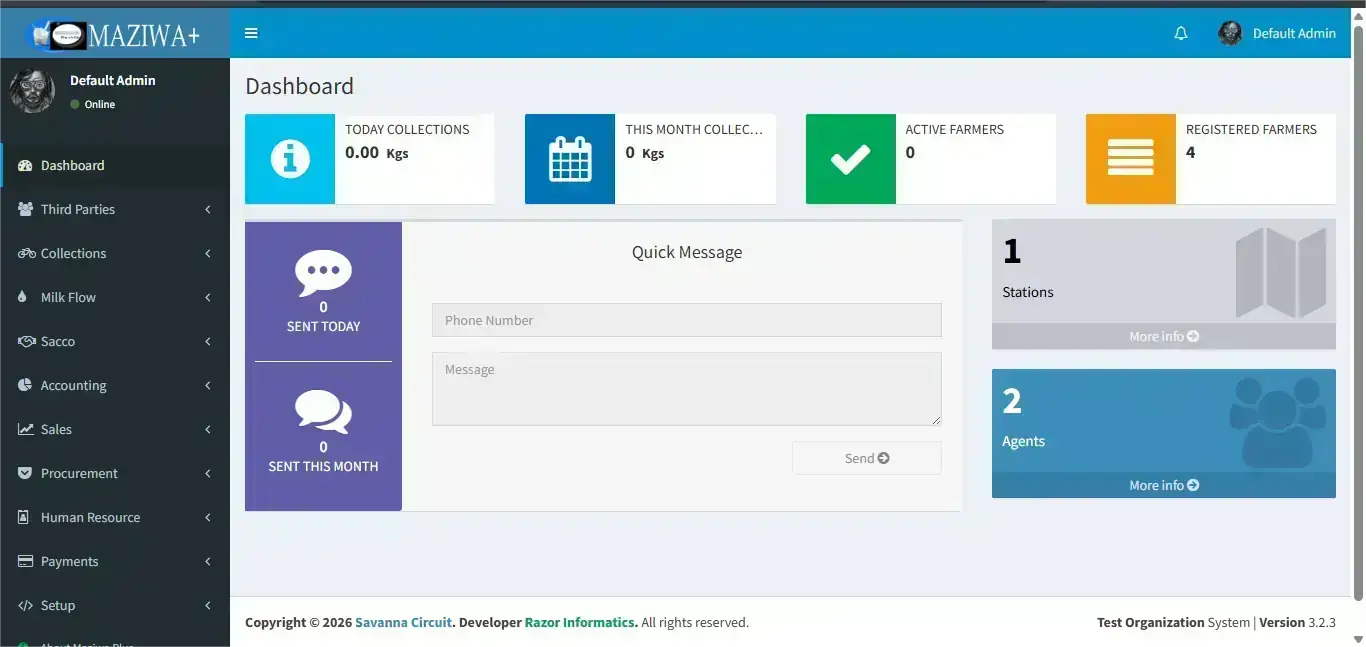The image size is (1366, 647).
Task: Click the Phone Number input field
Action: 686,320
